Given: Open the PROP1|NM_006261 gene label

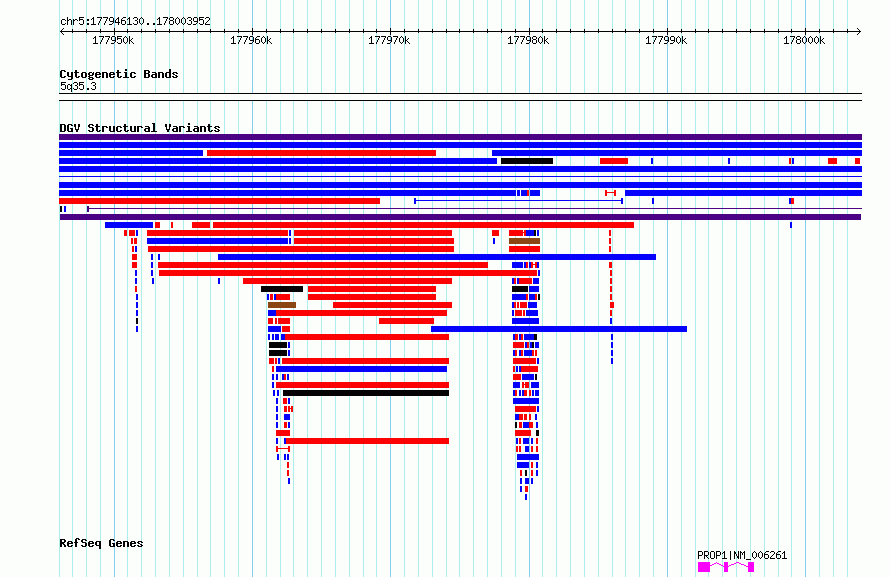Looking at the screenshot, I should point(742,555).
